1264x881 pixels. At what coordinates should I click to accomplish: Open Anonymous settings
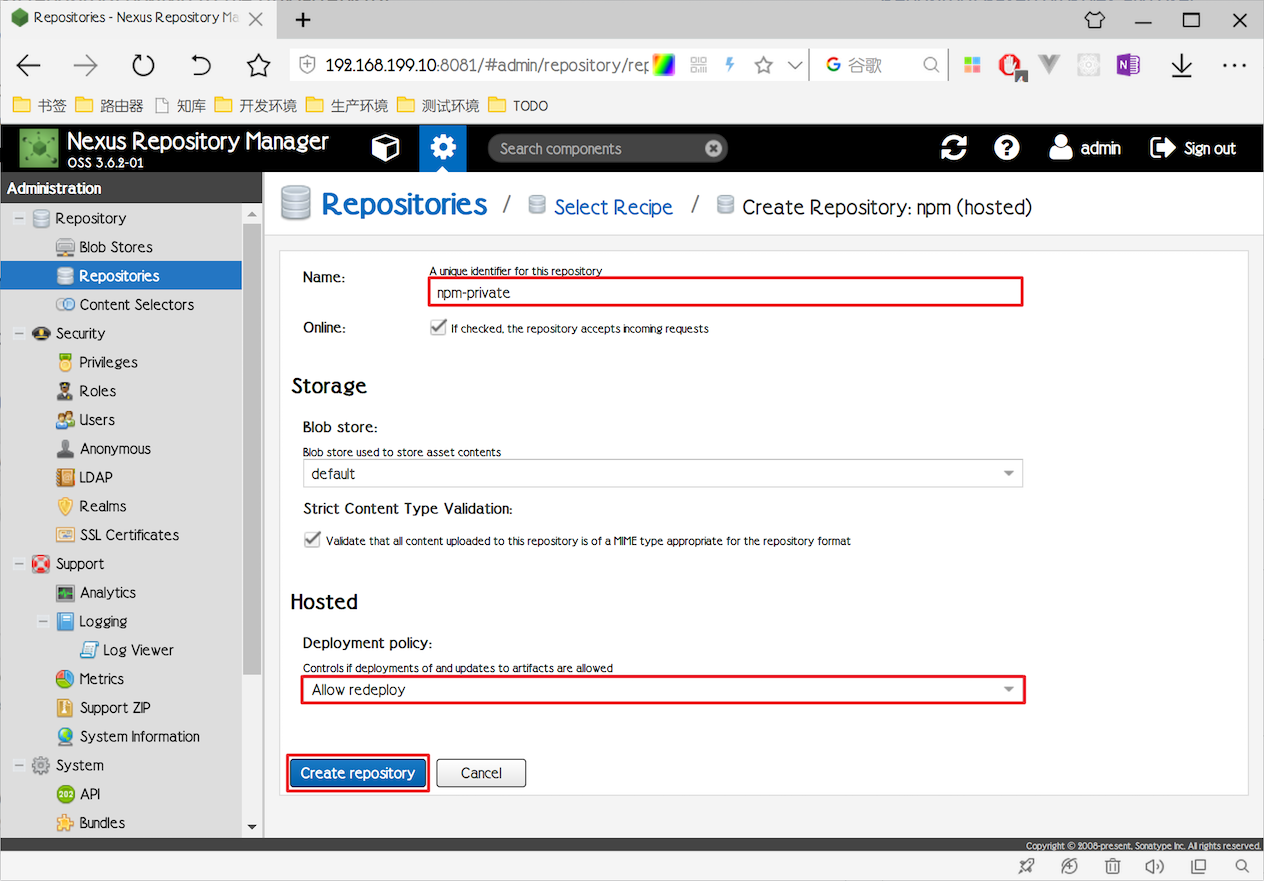coord(115,449)
